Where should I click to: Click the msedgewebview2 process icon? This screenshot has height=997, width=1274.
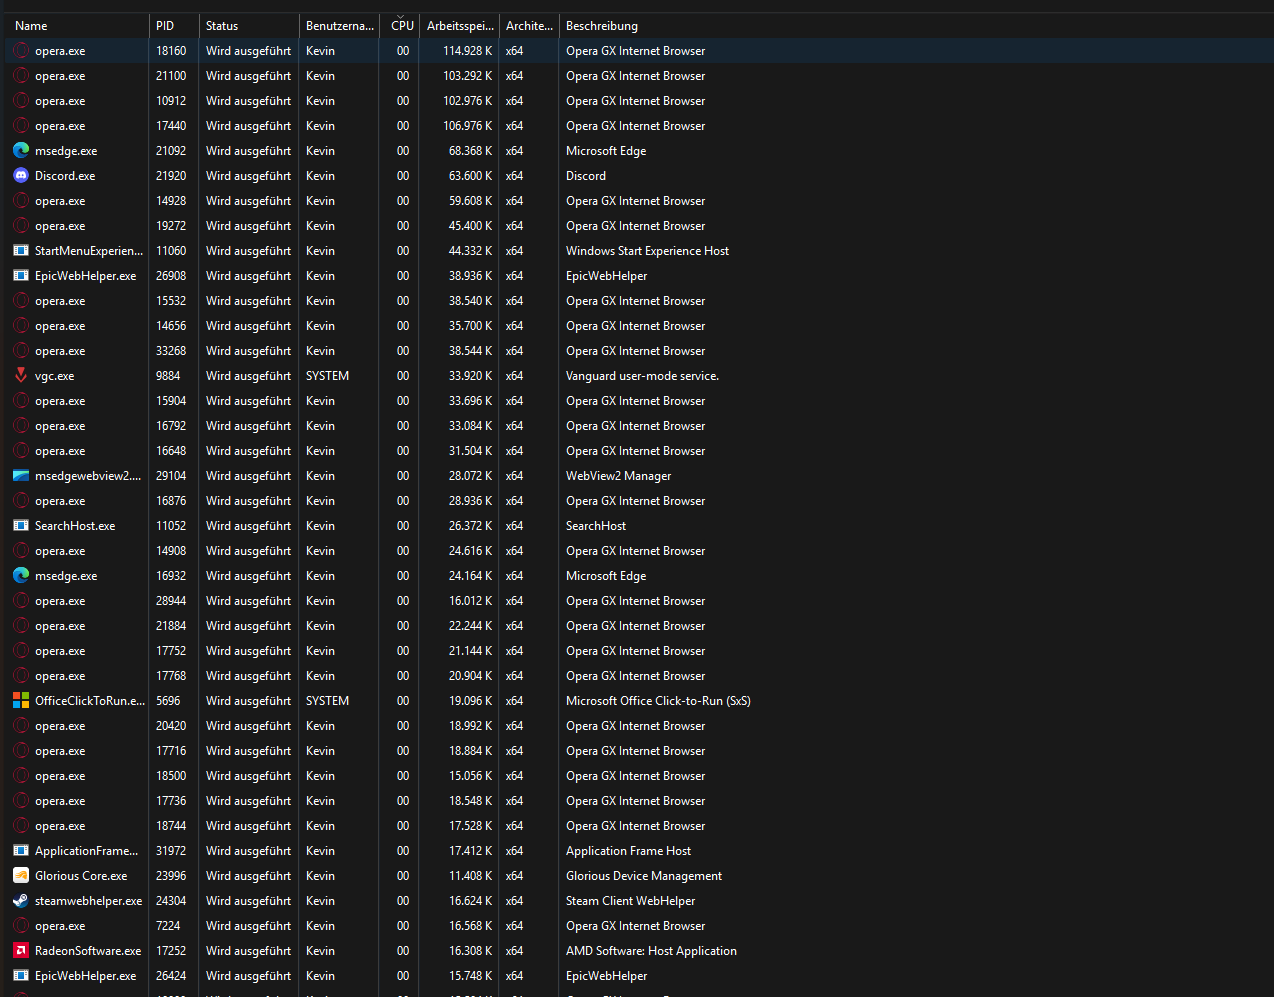click(21, 476)
